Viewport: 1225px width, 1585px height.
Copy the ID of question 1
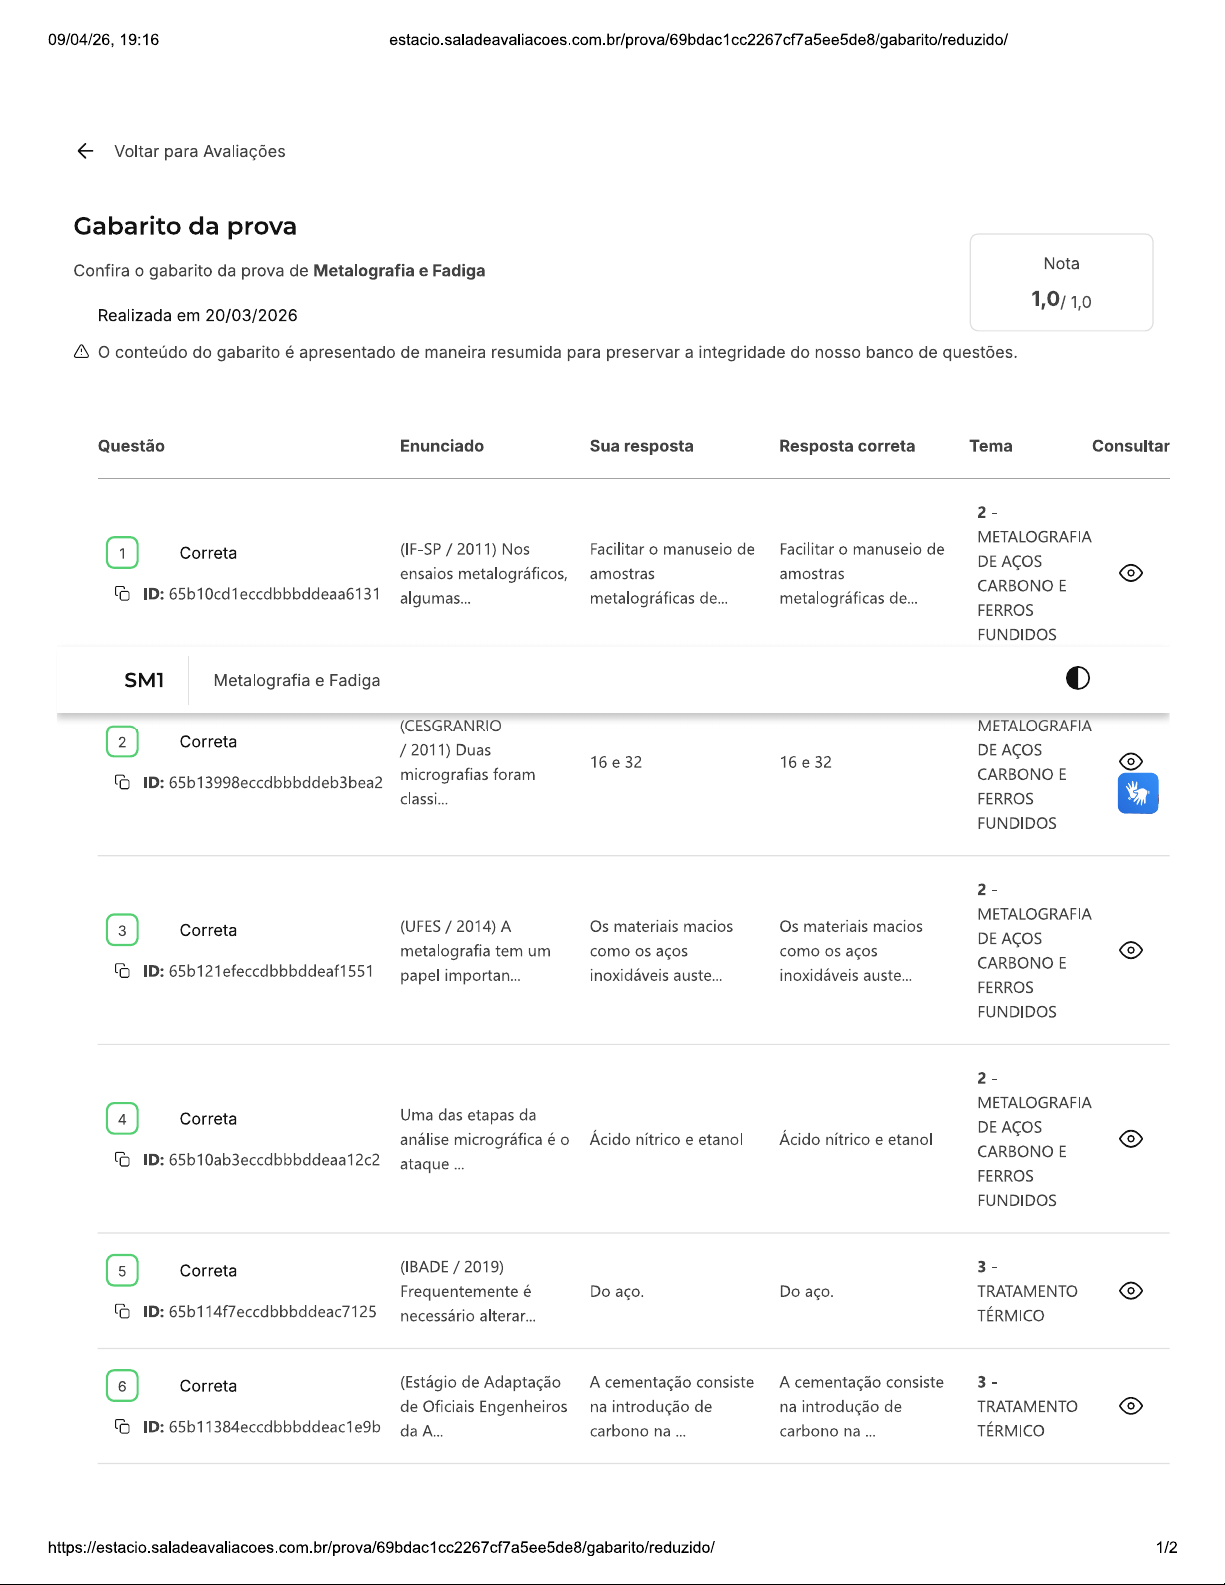[122, 594]
